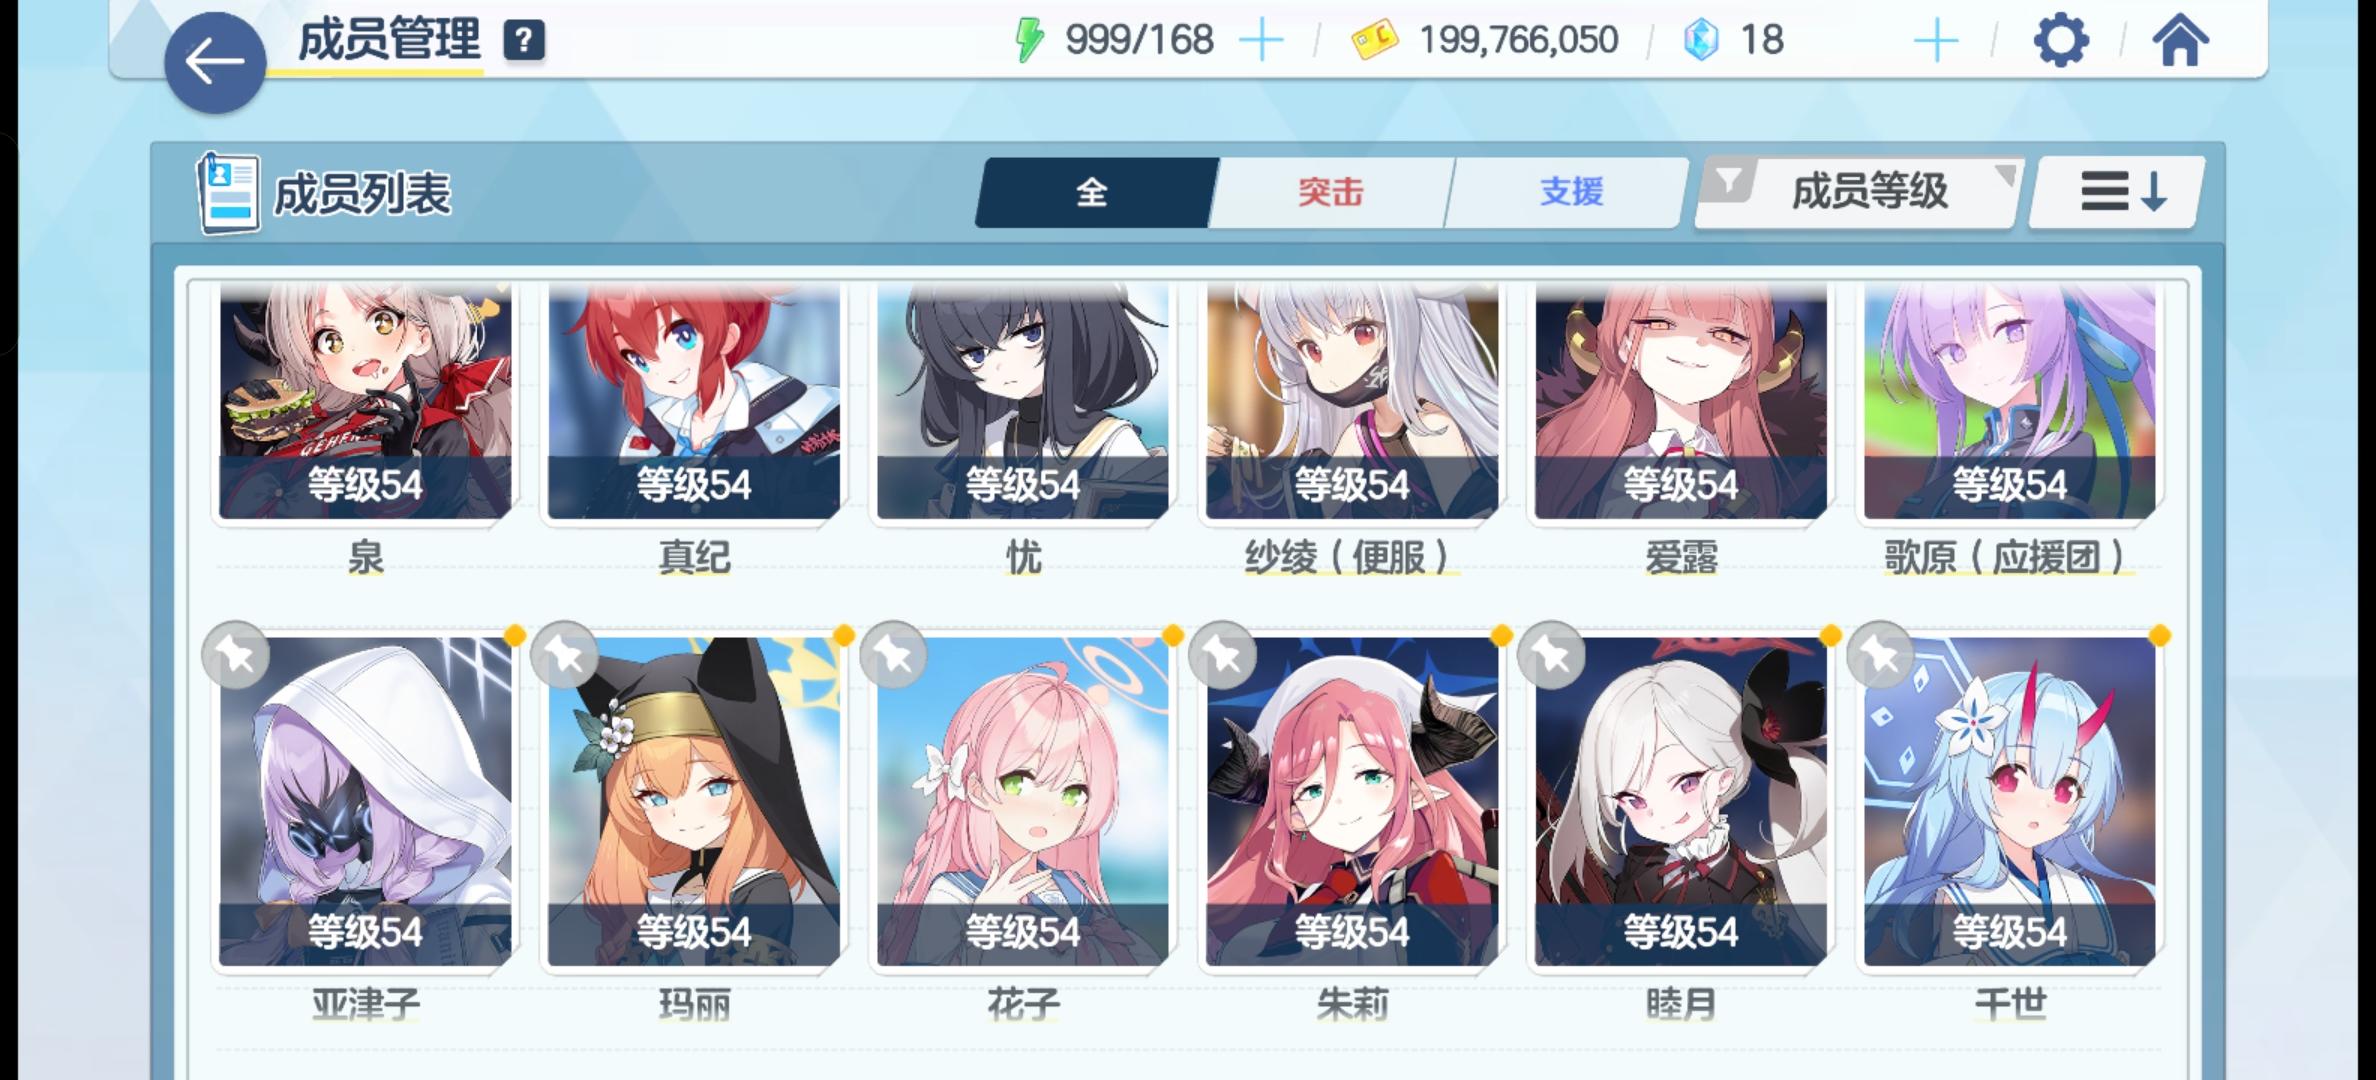The width and height of the screenshot is (2376, 1080).
Task: Toggle the pin on 亚津子 card
Action: coord(236,655)
